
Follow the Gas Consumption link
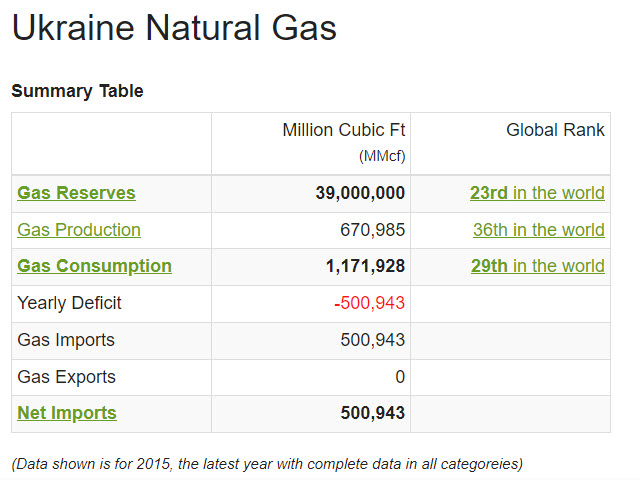tap(94, 266)
